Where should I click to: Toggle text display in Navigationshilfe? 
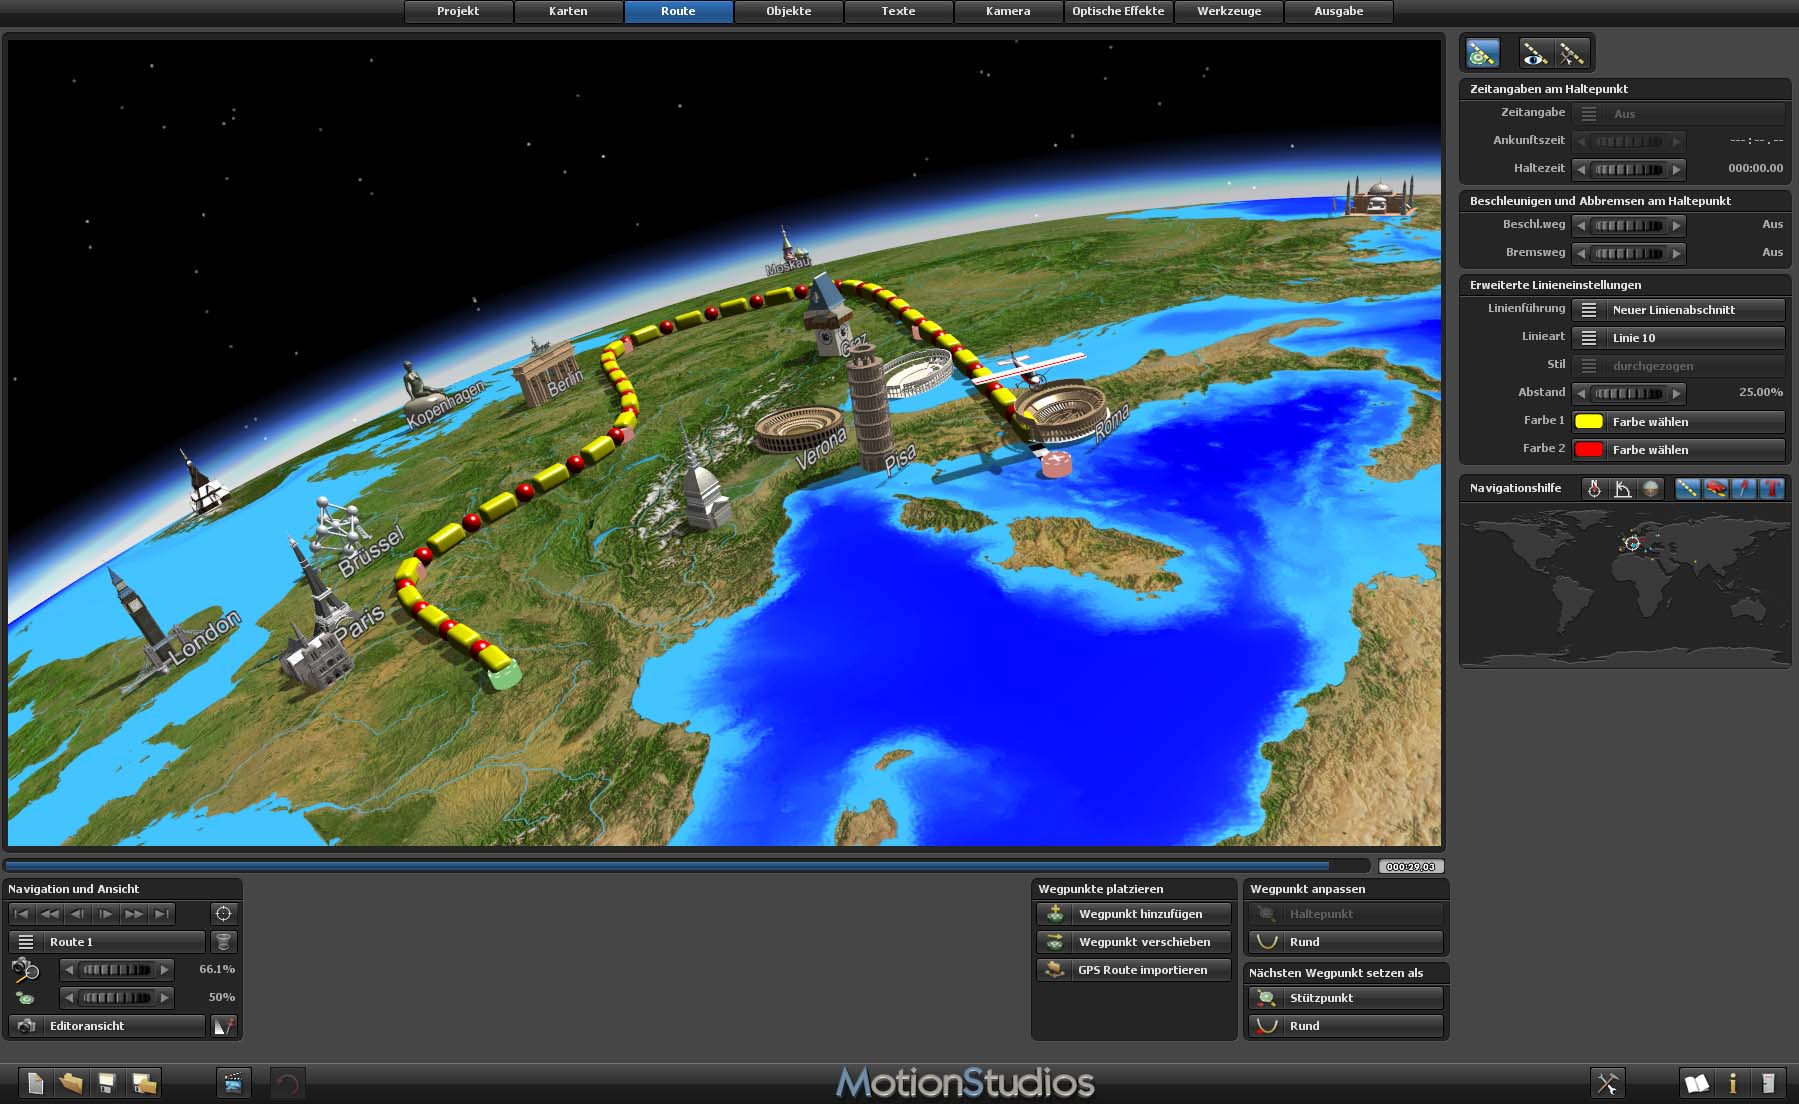pos(1771,489)
